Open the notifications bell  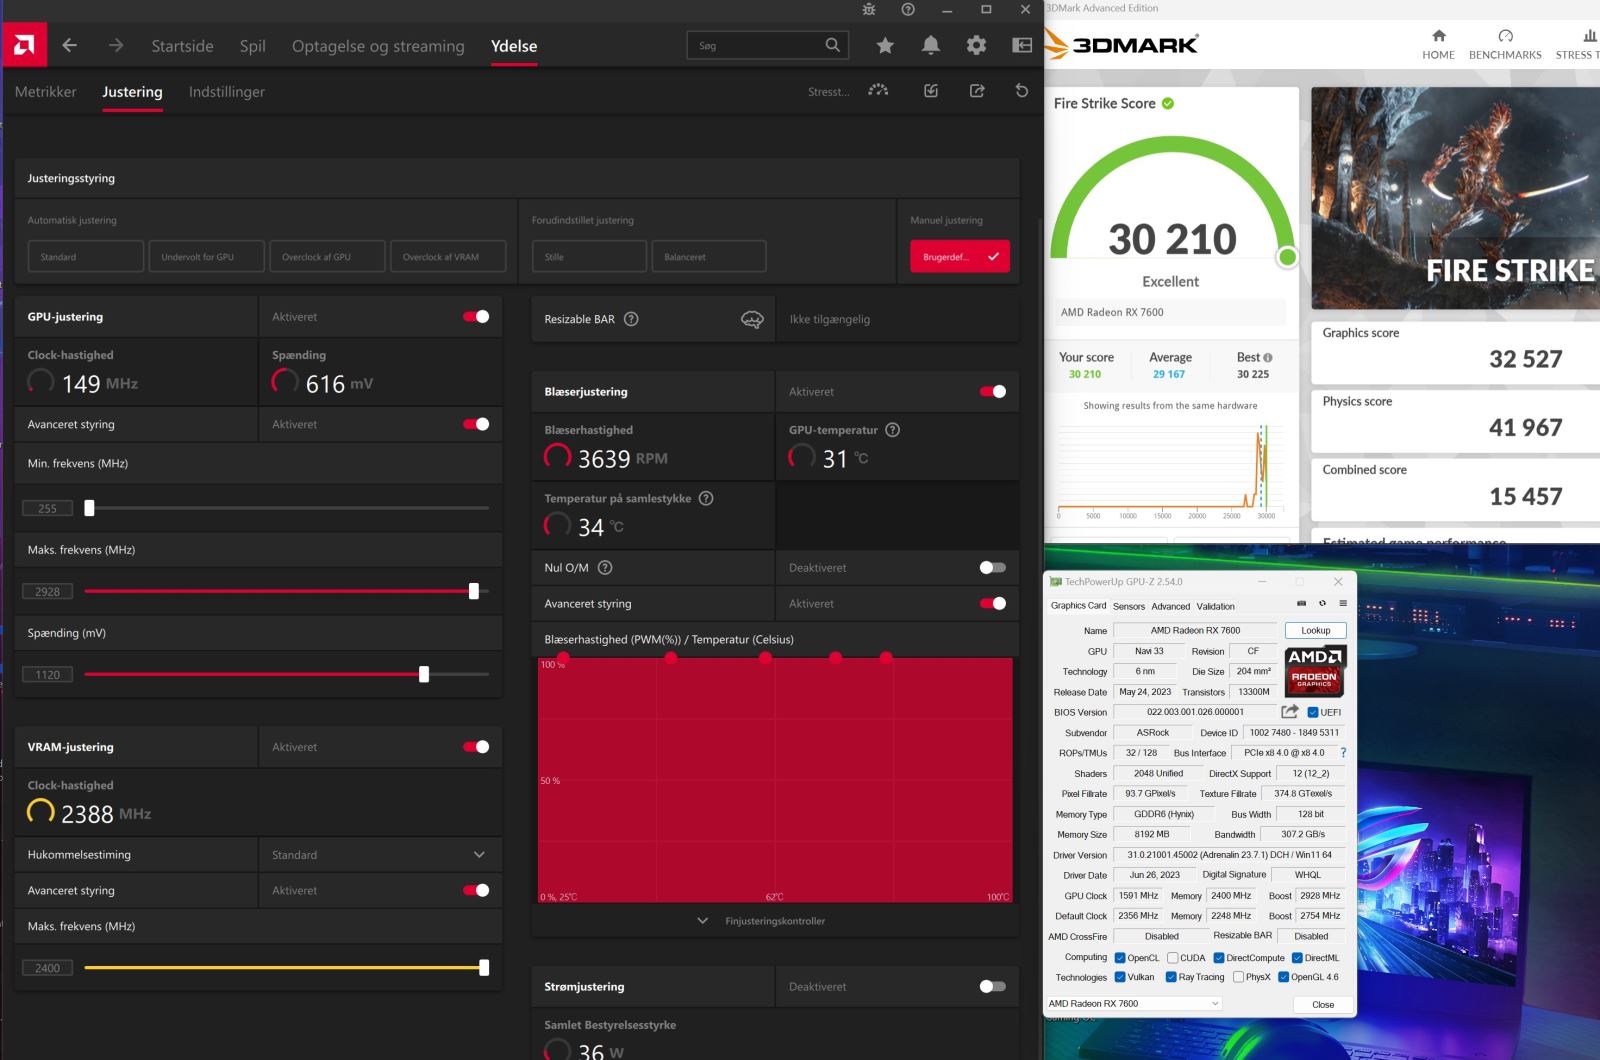pos(931,45)
